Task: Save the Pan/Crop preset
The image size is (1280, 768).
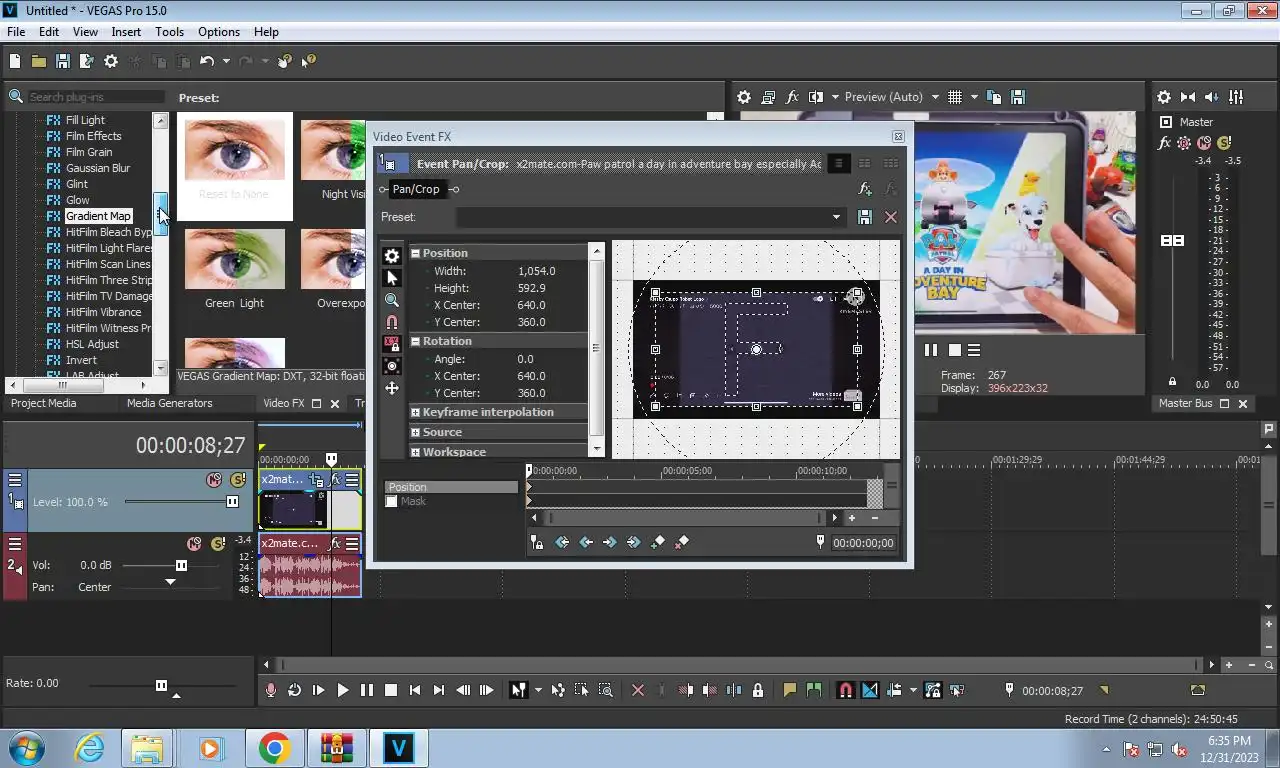Action: [x=865, y=217]
